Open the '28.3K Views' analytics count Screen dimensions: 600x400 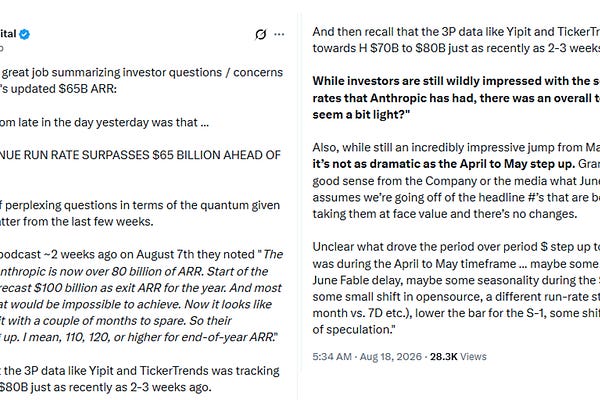[458, 357]
